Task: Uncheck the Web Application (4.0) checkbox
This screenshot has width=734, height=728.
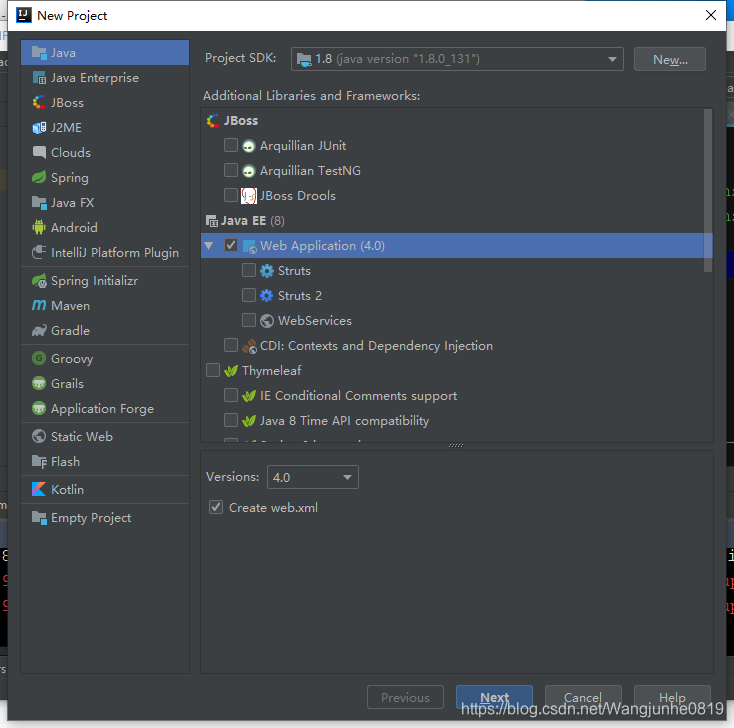Action: click(231, 245)
